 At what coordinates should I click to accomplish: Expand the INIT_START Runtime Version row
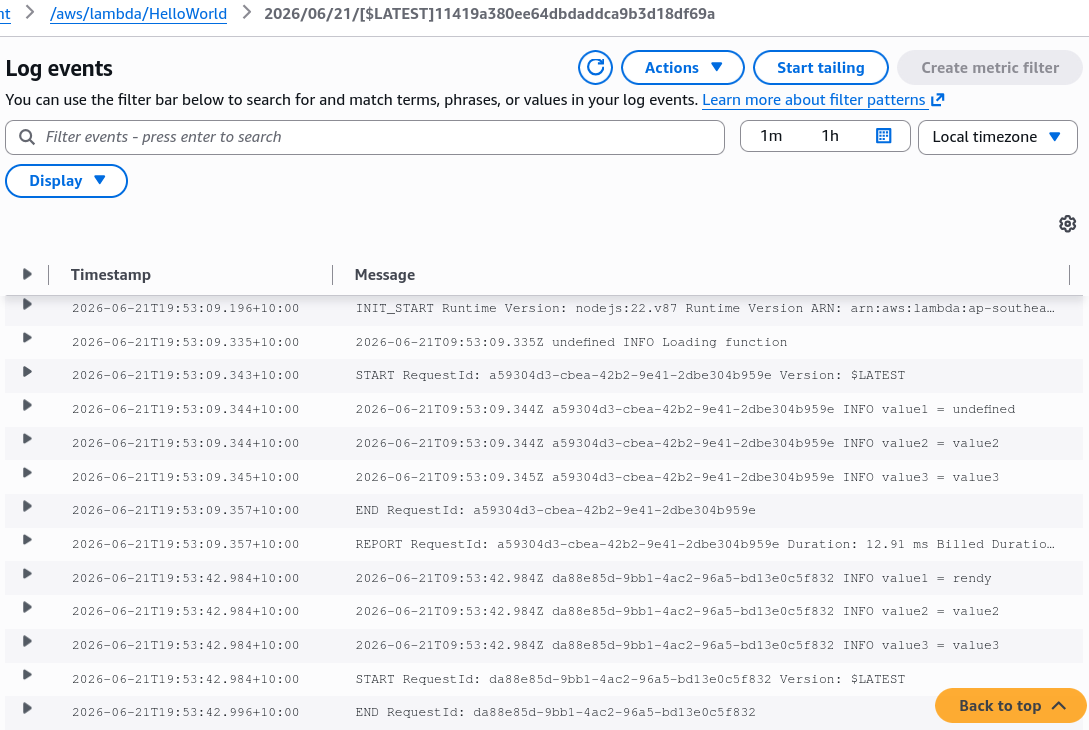[27, 304]
